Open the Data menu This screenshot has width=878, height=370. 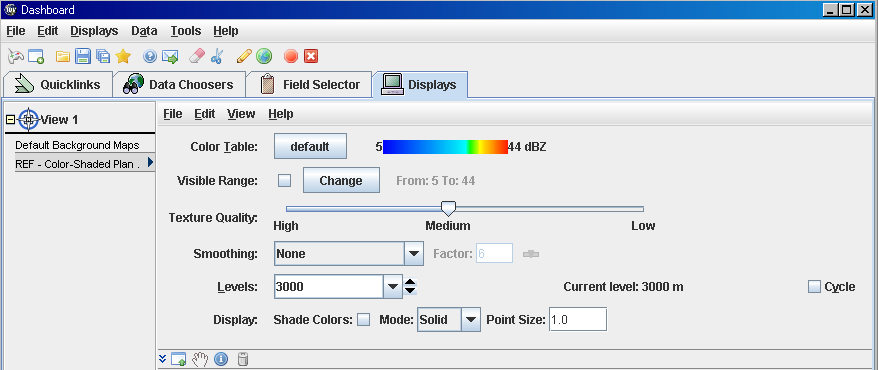144,31
